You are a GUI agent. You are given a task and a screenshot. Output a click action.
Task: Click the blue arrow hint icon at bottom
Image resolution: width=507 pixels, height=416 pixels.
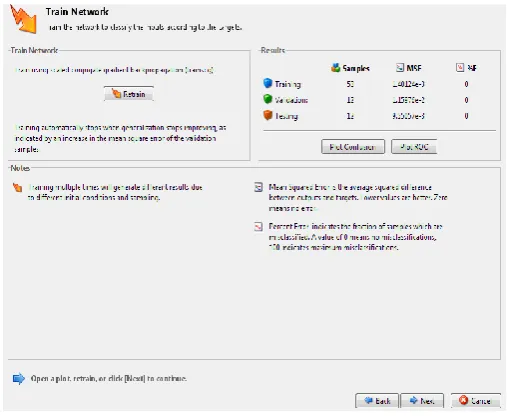point(19,379)
